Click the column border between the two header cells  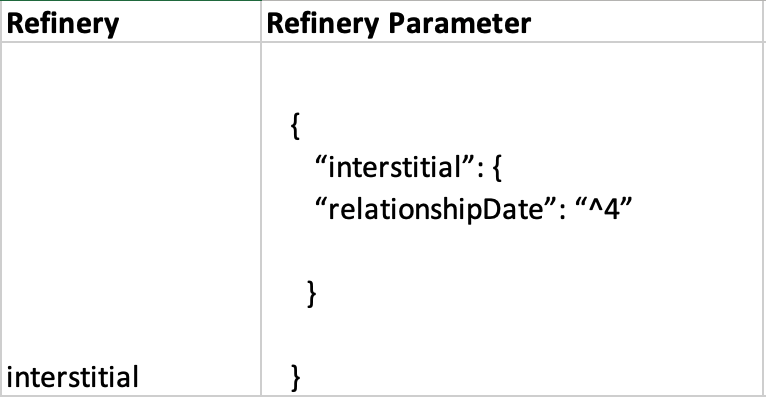[261, 21]
